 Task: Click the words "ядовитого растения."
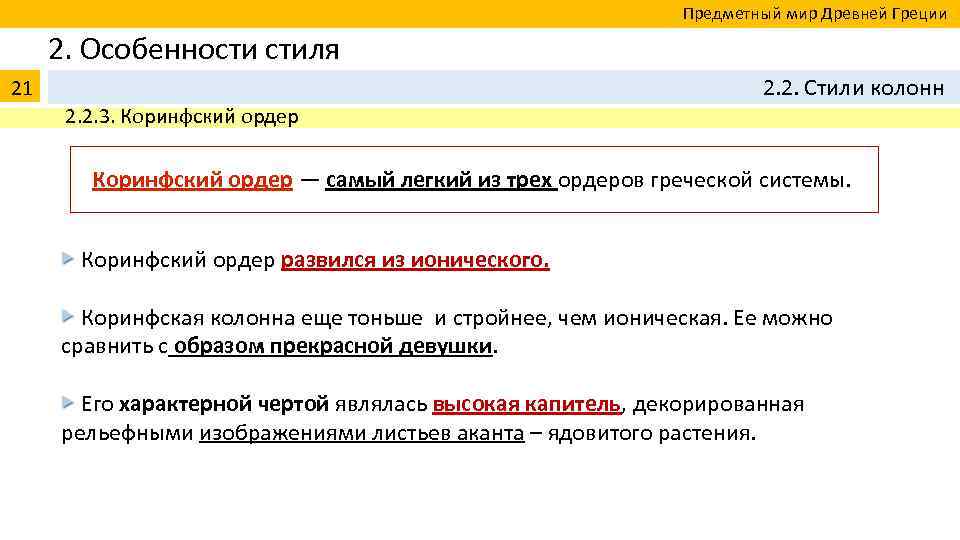coord(652,433)
